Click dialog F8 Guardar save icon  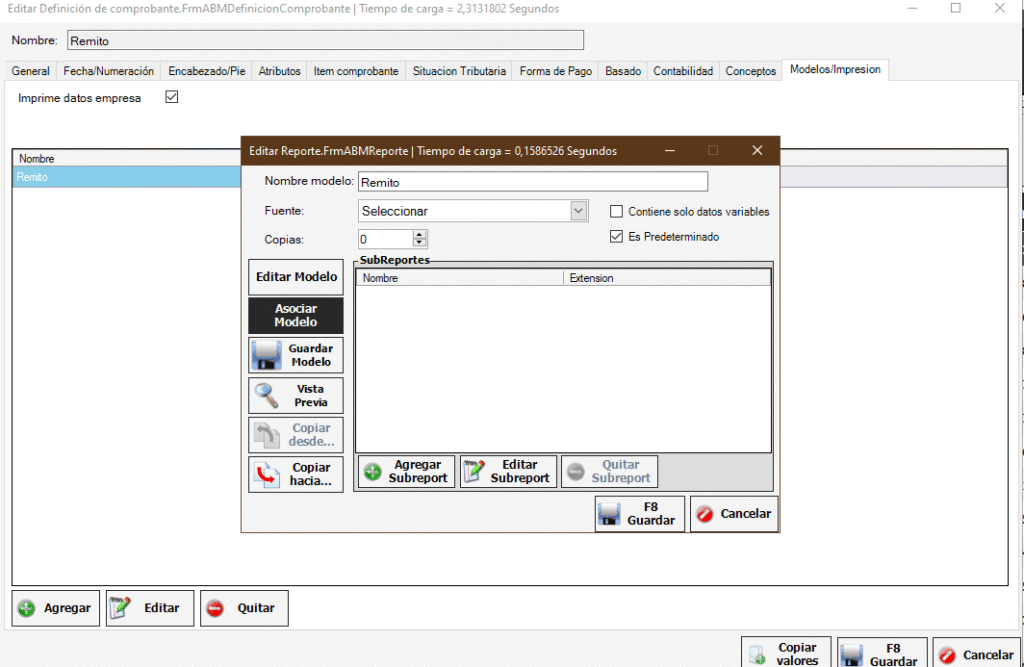609,515
